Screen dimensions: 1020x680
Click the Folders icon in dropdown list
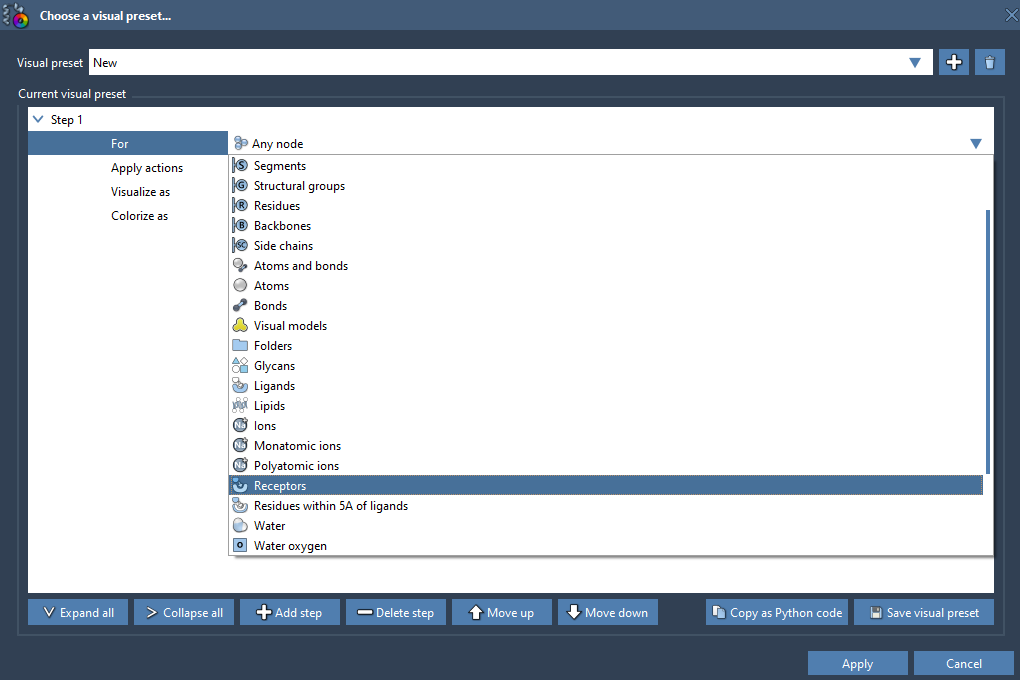coord(240,346)
